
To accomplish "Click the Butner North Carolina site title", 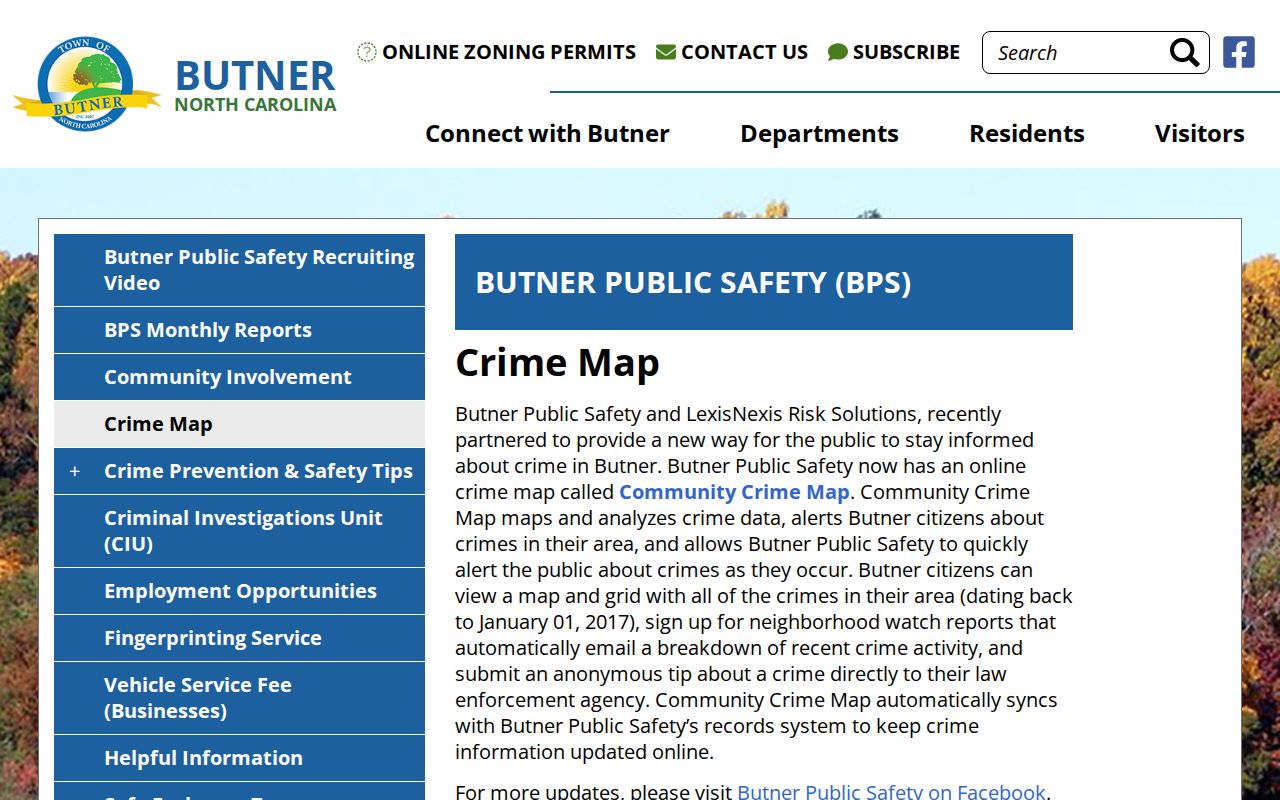I will tap(256, 84).
